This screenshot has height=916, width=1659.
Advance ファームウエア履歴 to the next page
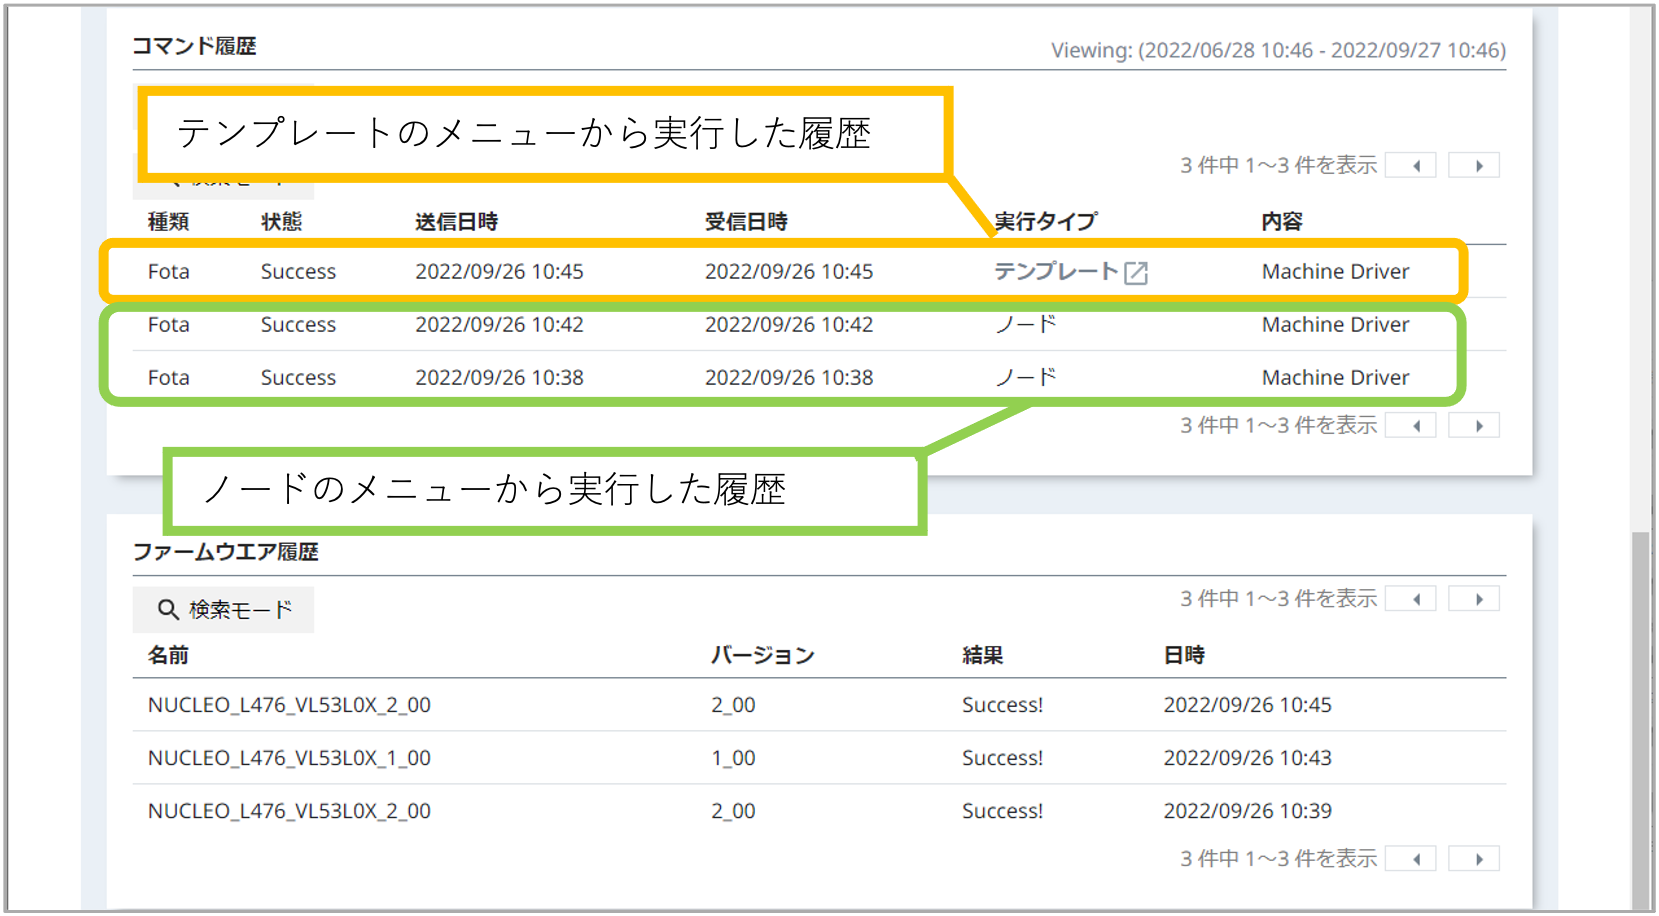(1474, 597)
